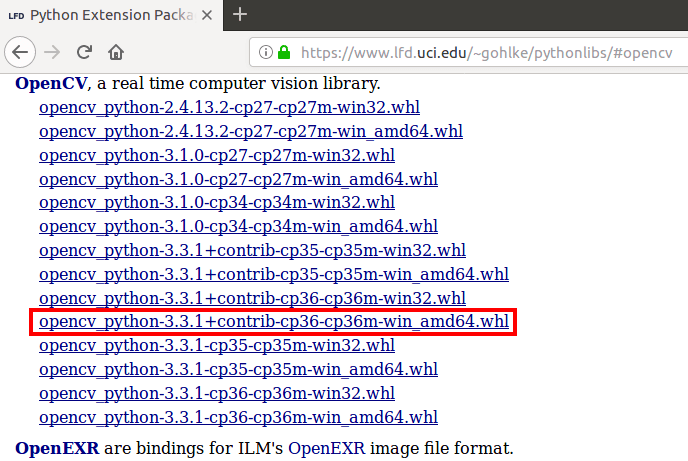Download opencv_python-2.4.13.2-cp27-cp27m-win_amd64.whl
The height and width of the screenshot is (461, 688).
[x=251, y=131]
